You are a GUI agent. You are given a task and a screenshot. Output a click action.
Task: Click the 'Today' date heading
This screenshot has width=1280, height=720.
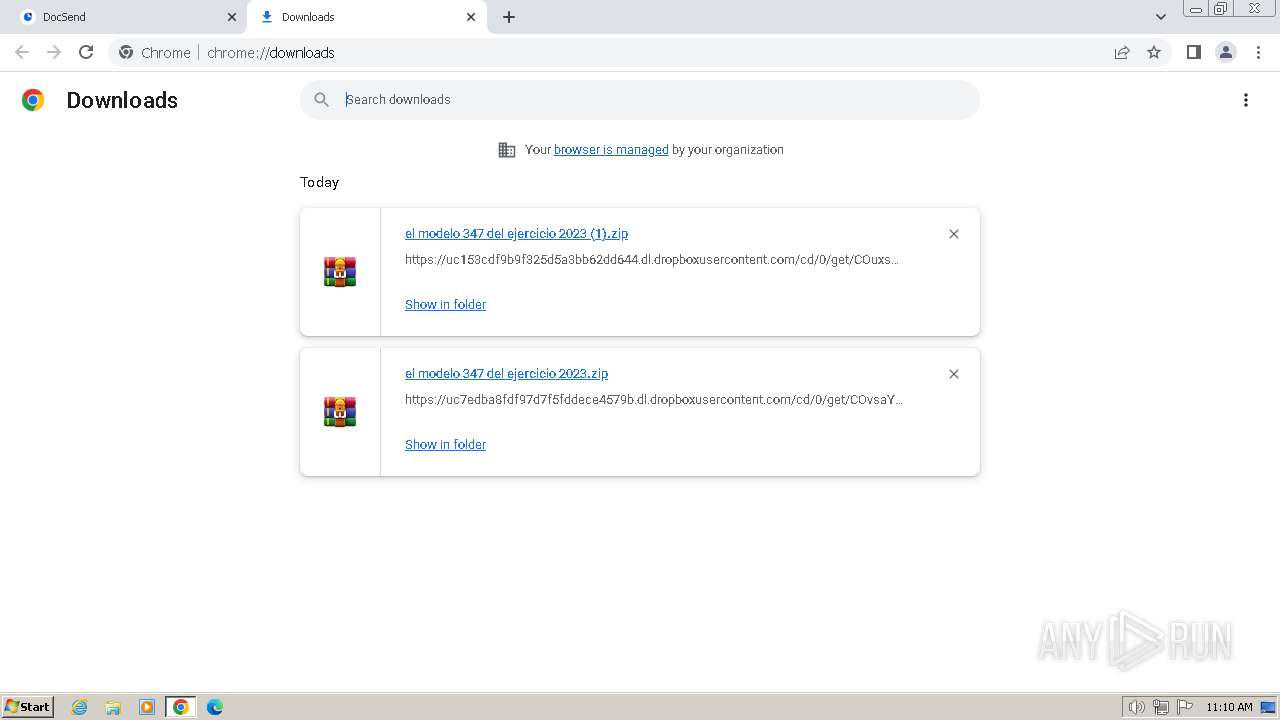pyautogui.click(x=319, y=182)
